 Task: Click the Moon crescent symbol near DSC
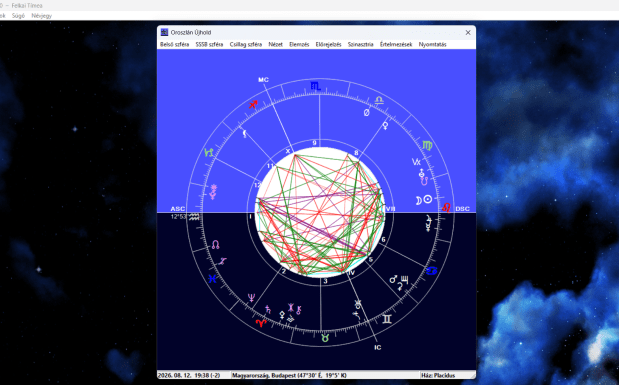click(418, 201)
